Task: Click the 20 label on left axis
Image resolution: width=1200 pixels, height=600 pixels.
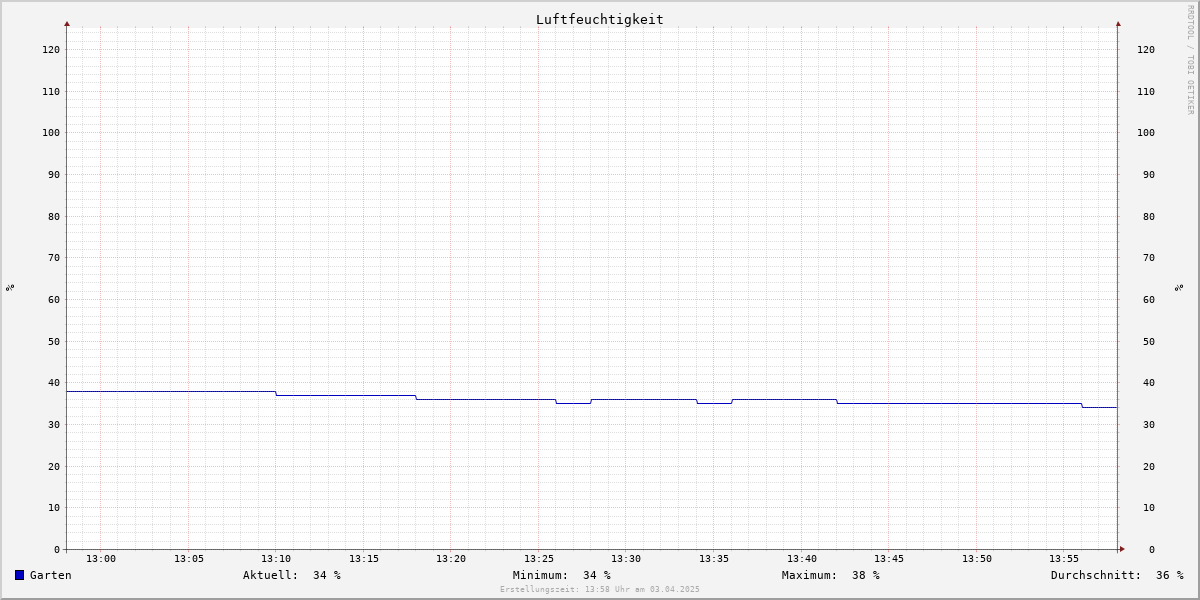Action: pyautogui.click(x=54, y=466)
